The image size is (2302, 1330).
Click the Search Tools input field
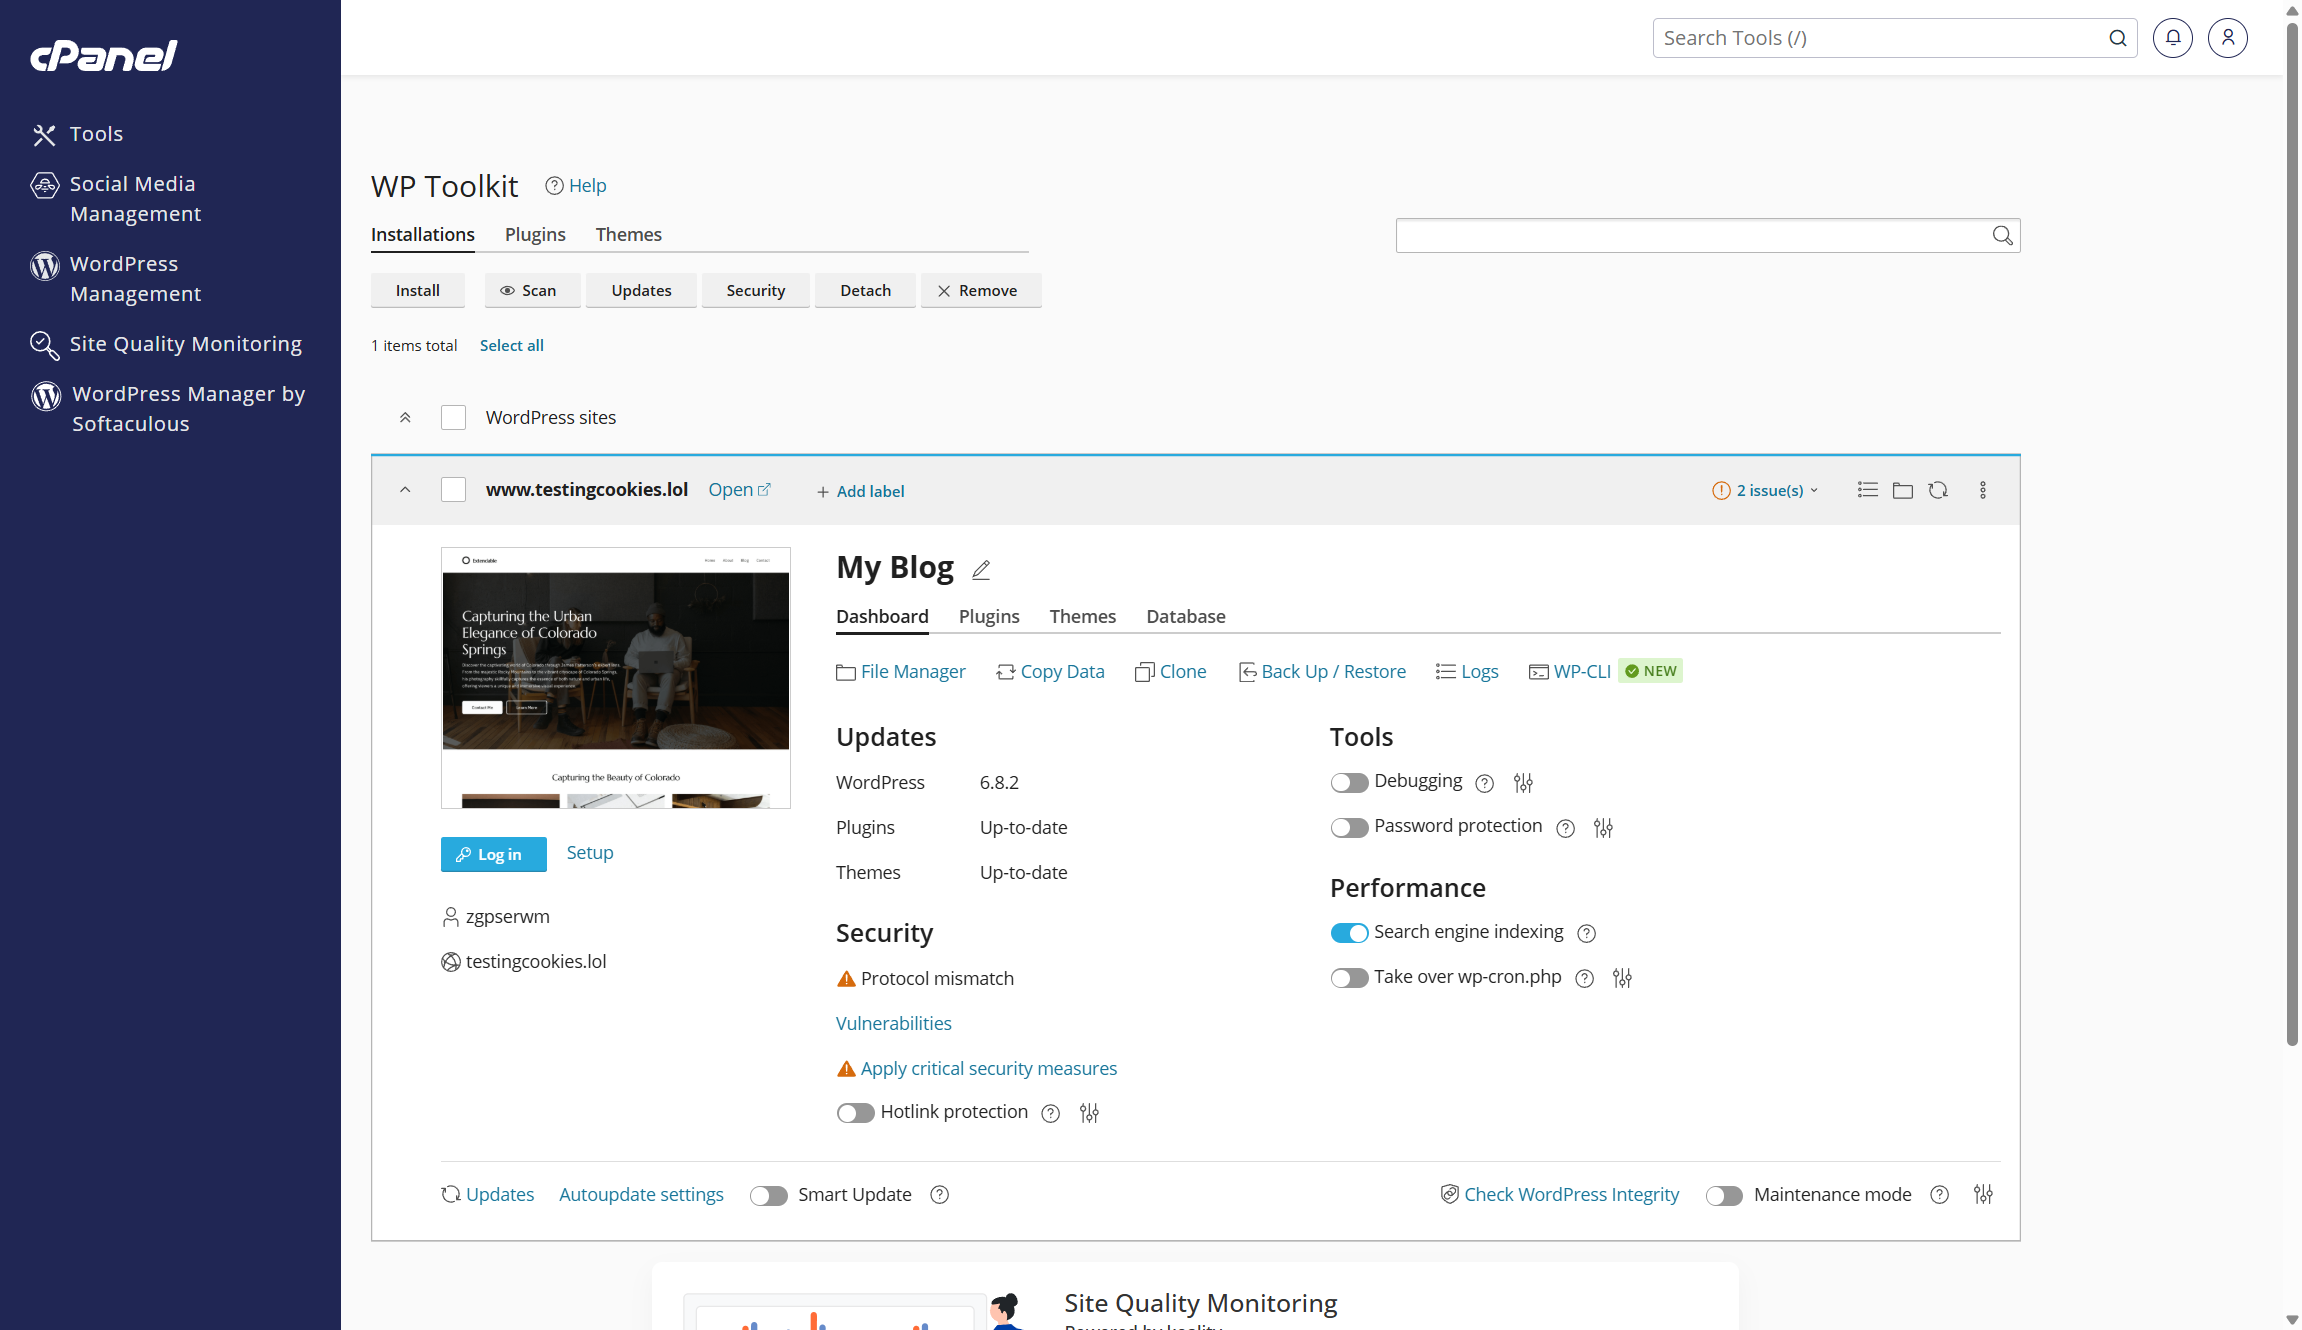pyautogui.click(x=1880, y=38)
